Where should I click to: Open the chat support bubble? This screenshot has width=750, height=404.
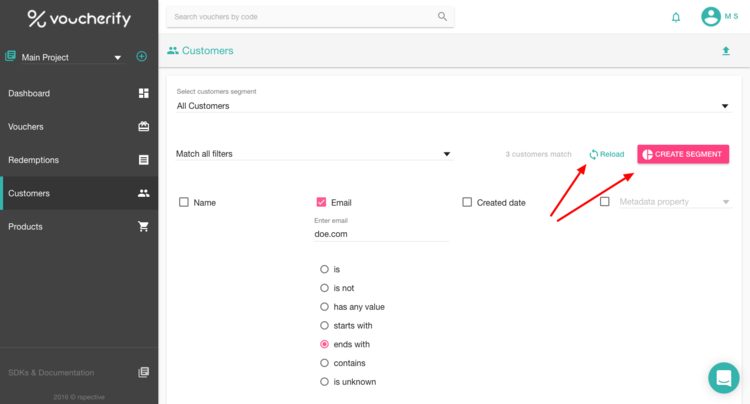[724, 378]
